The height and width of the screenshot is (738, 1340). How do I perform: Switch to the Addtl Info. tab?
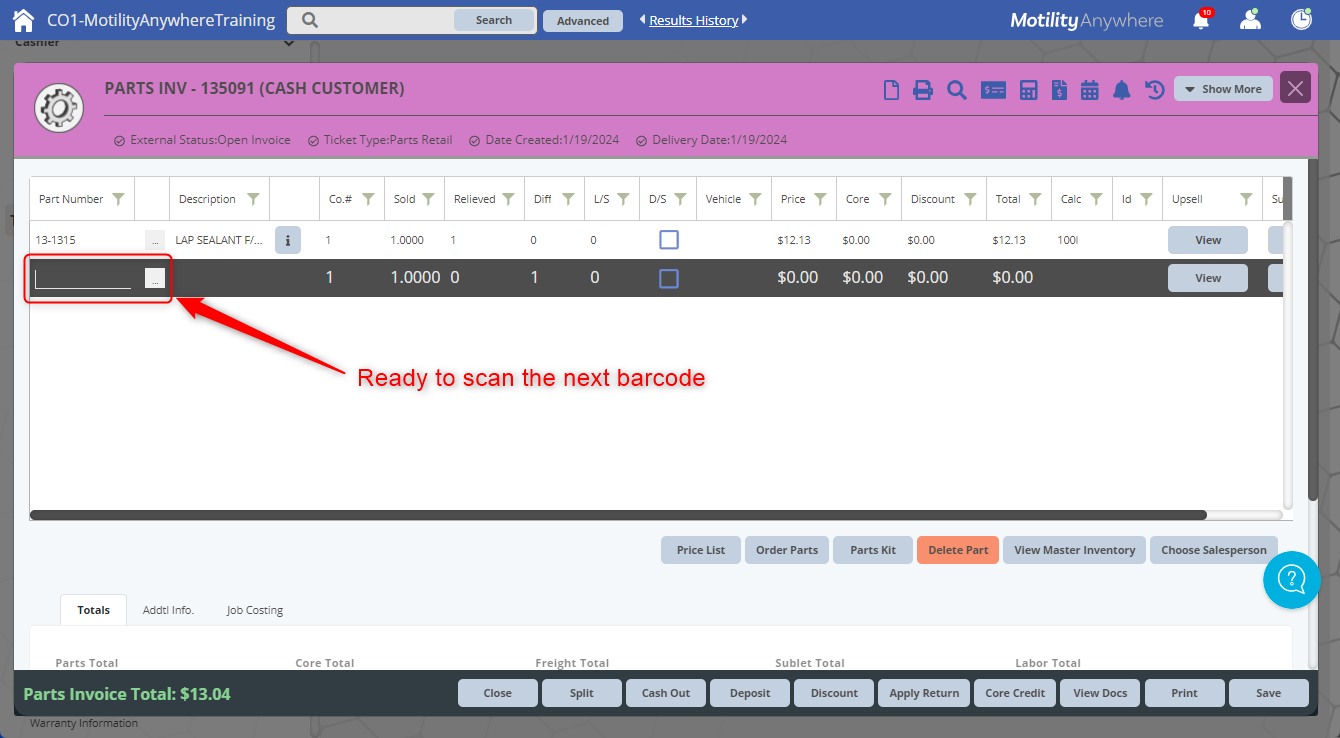[x=168, y=610]
